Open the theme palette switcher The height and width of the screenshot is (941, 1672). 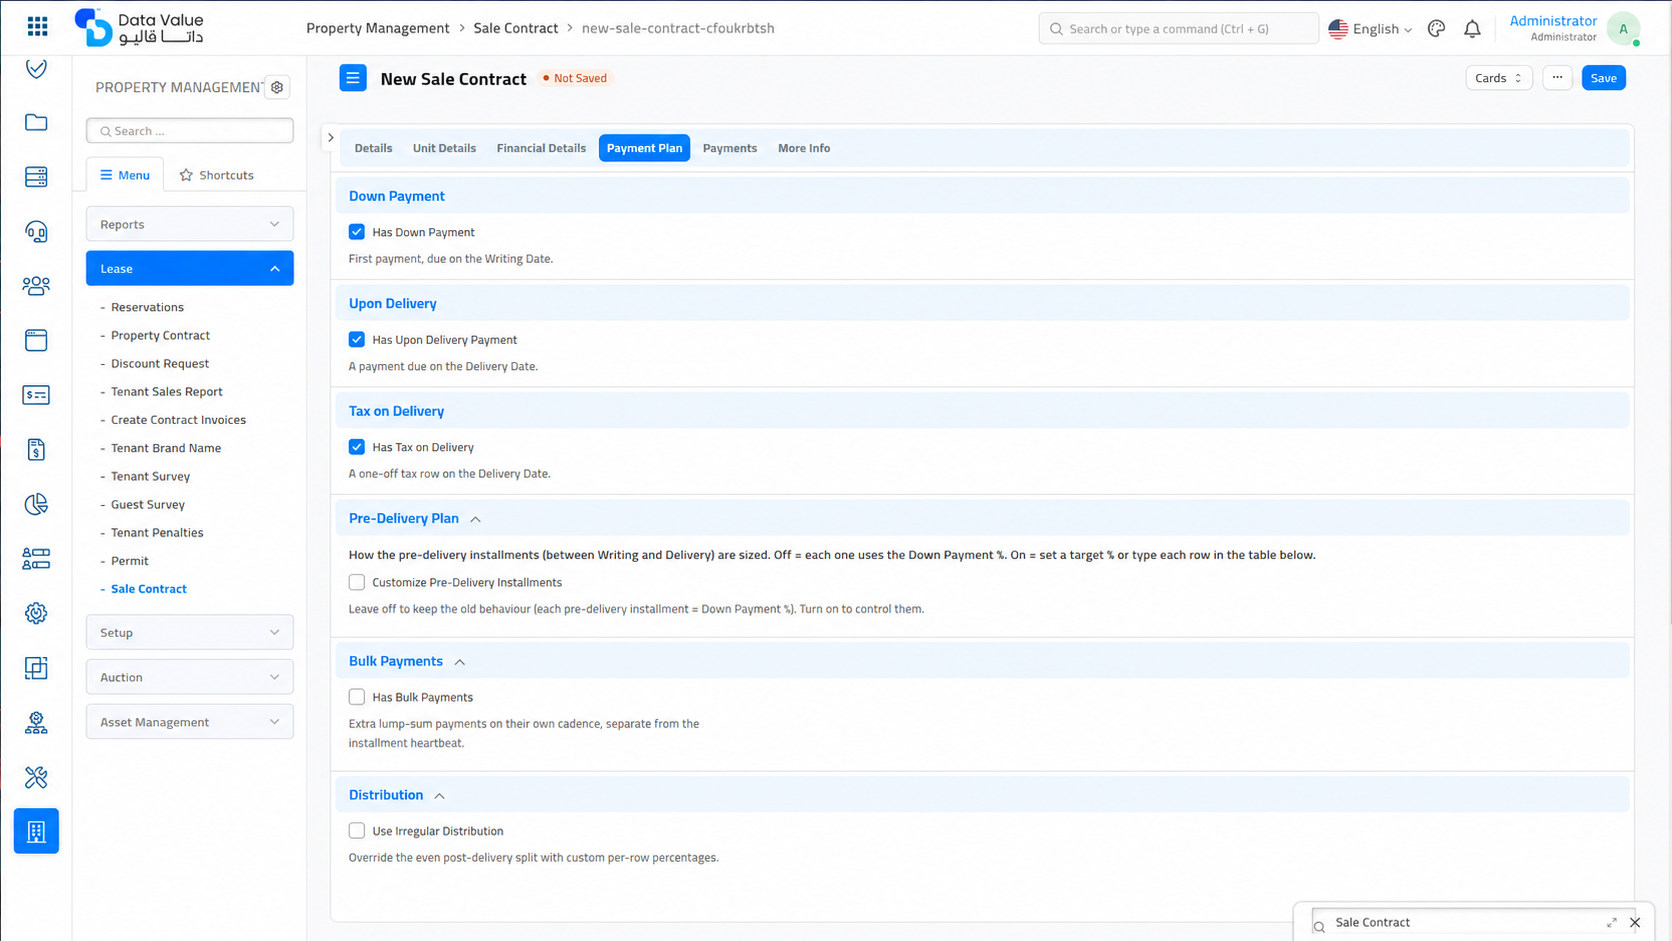coord(1436,29)
